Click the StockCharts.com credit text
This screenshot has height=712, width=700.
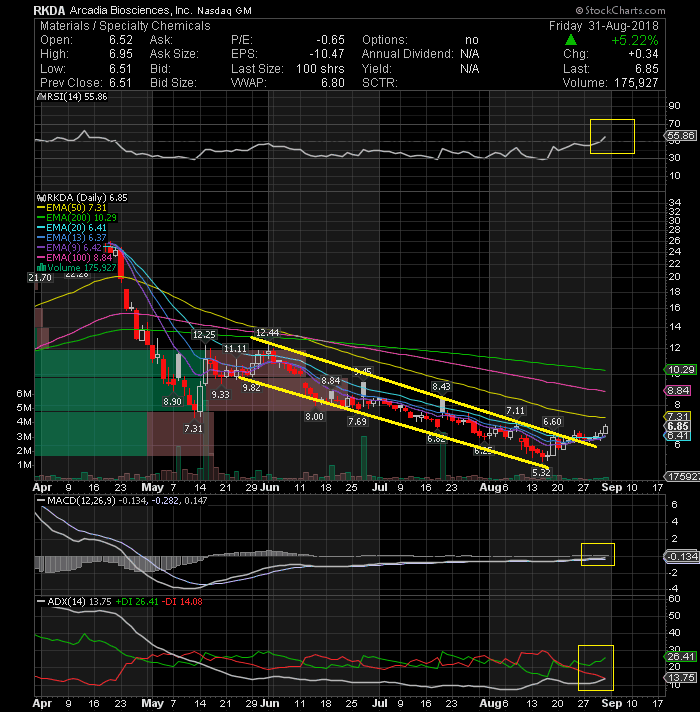click(x=621, y=10)
